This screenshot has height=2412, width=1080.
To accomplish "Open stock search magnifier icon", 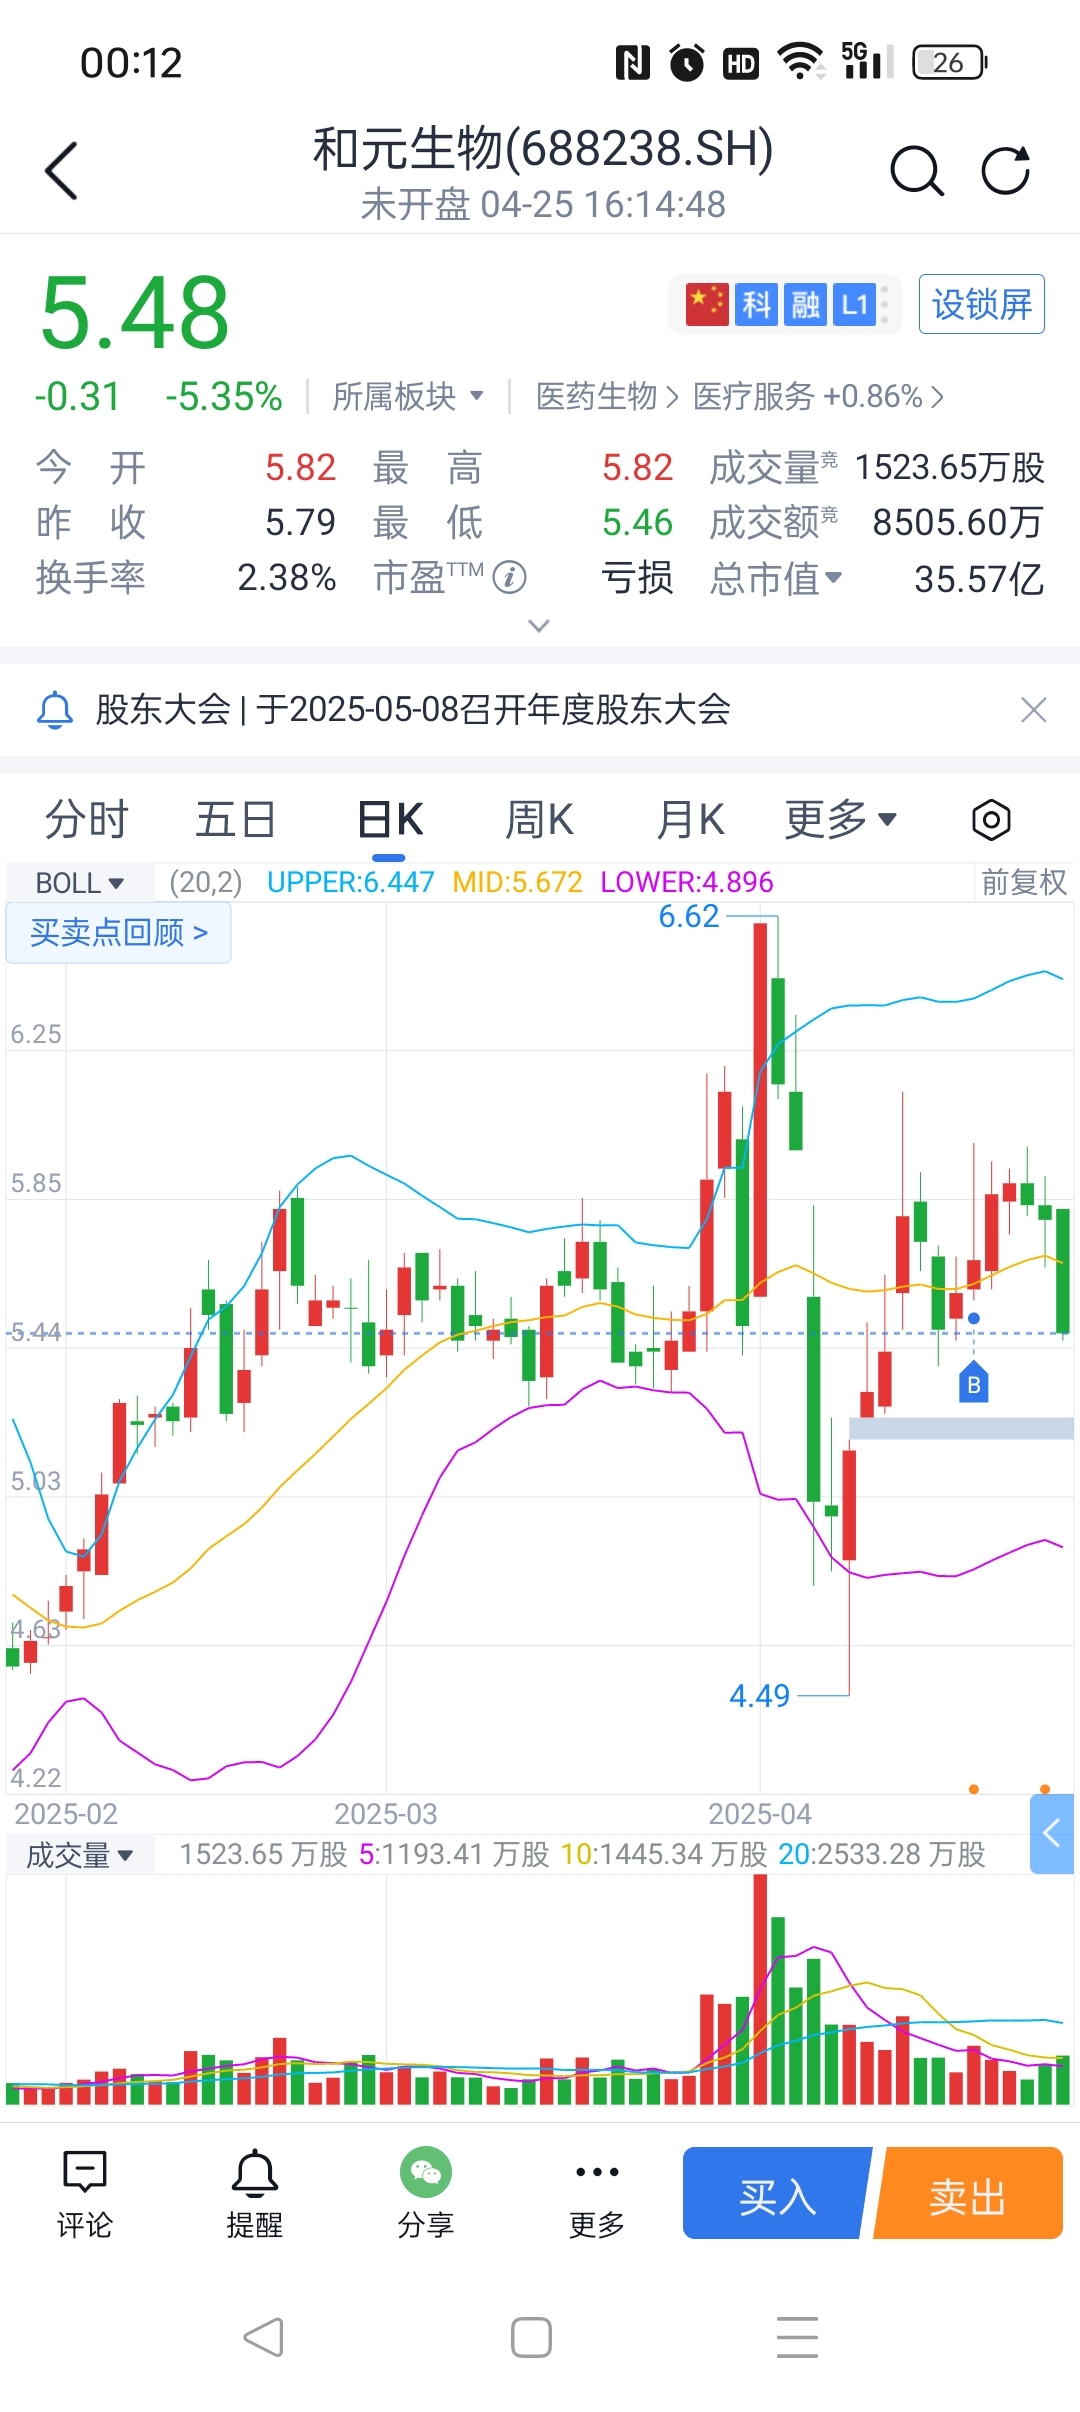I will click(916, 171).
